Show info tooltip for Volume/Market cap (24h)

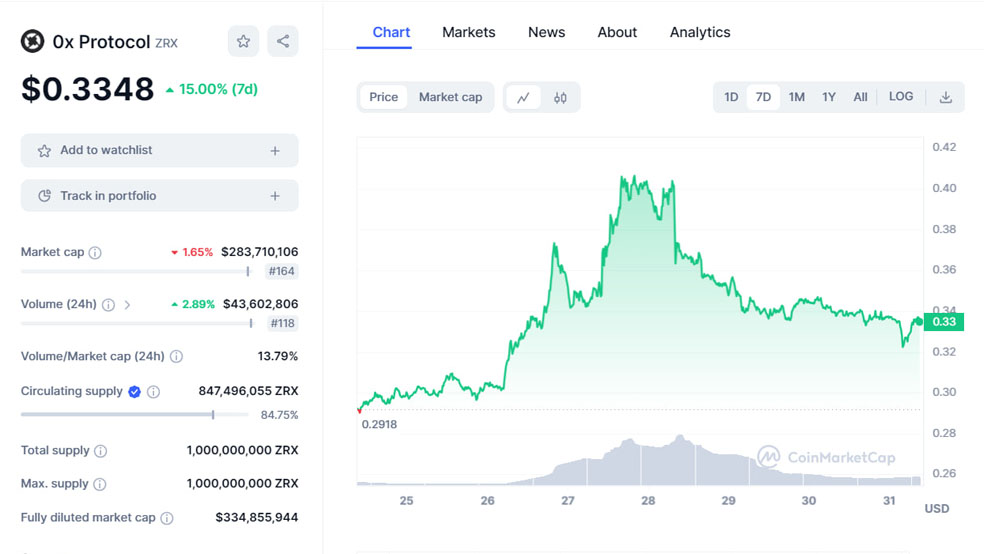coord(176,356)
